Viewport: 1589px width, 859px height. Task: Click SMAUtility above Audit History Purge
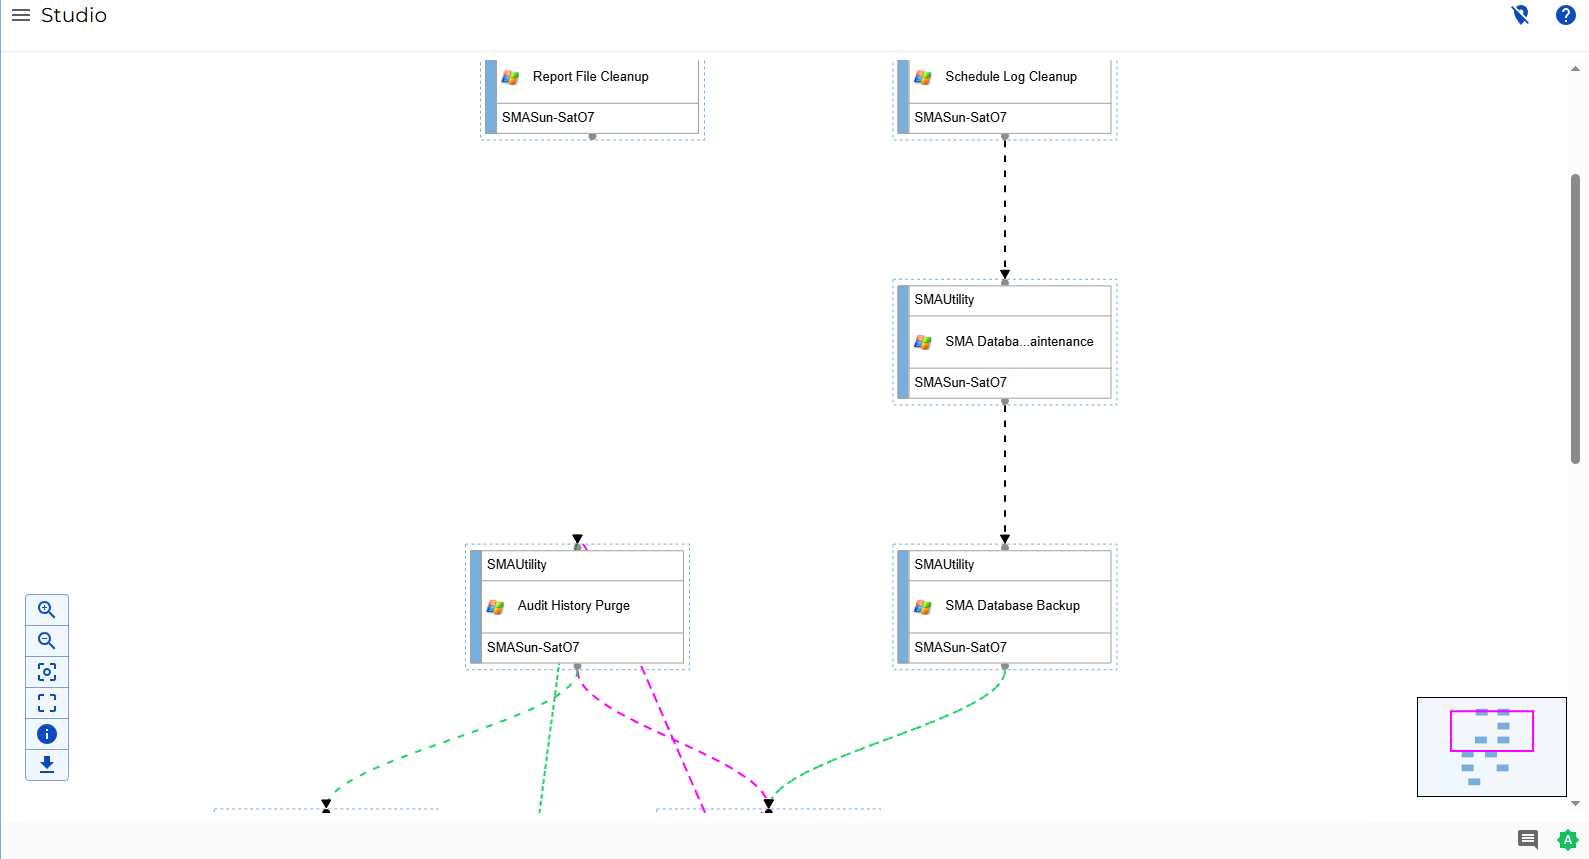click(x=517, y=565)
